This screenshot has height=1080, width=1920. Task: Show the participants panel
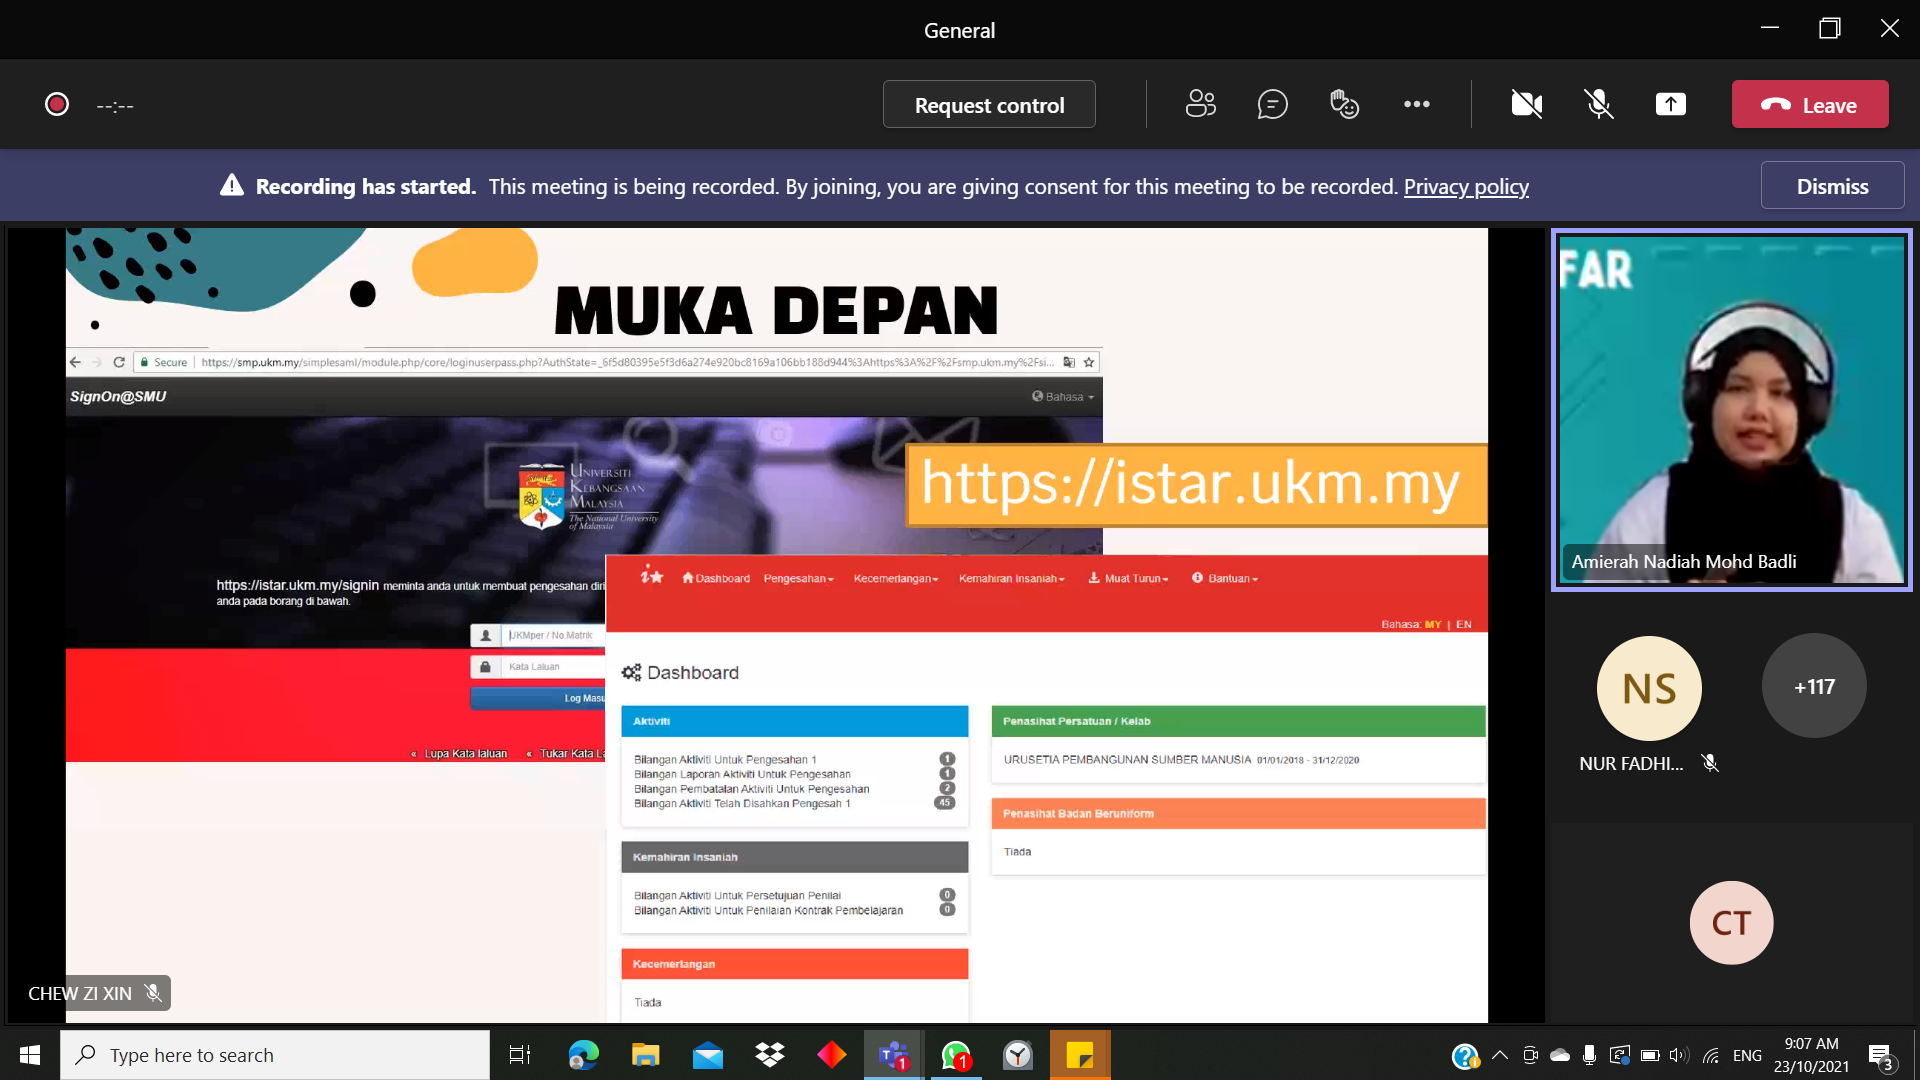point(1200,104)
